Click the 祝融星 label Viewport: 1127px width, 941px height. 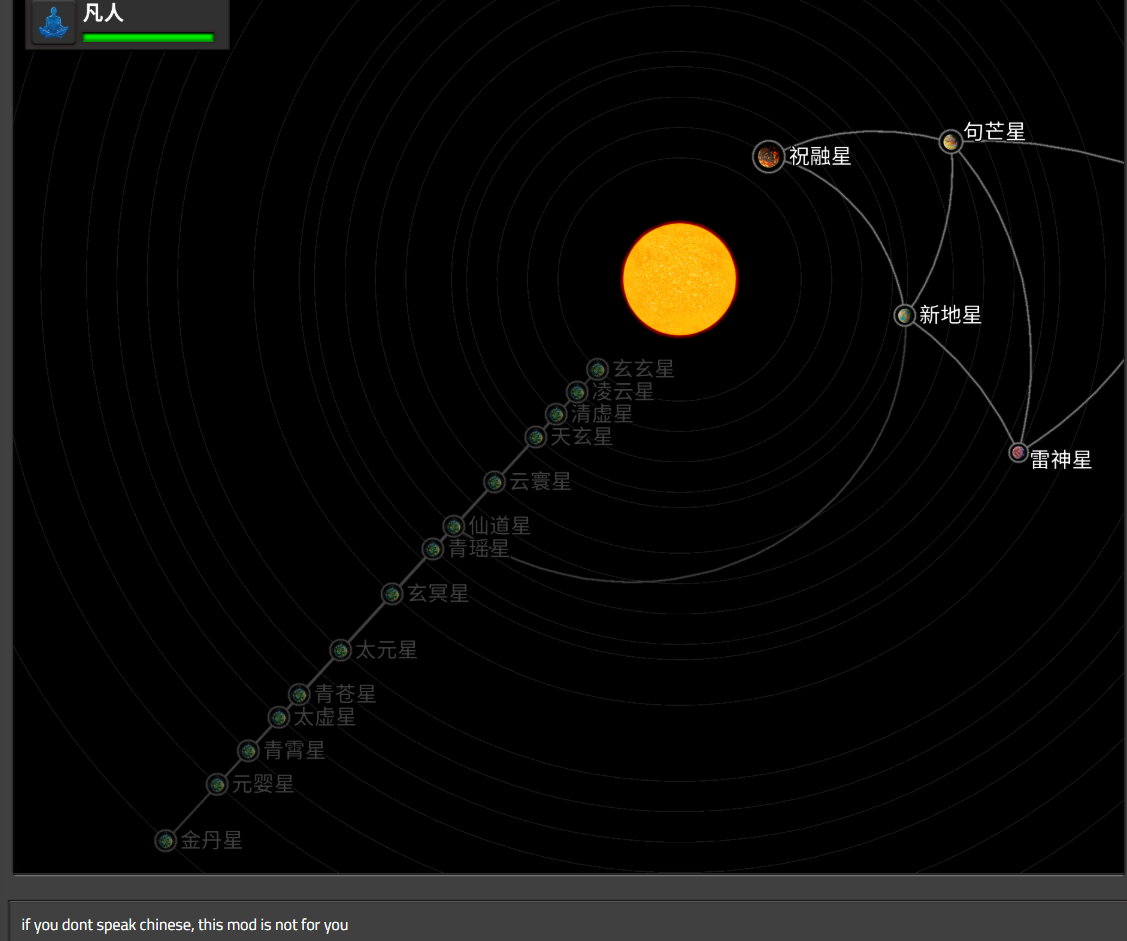tap(820, 156)
